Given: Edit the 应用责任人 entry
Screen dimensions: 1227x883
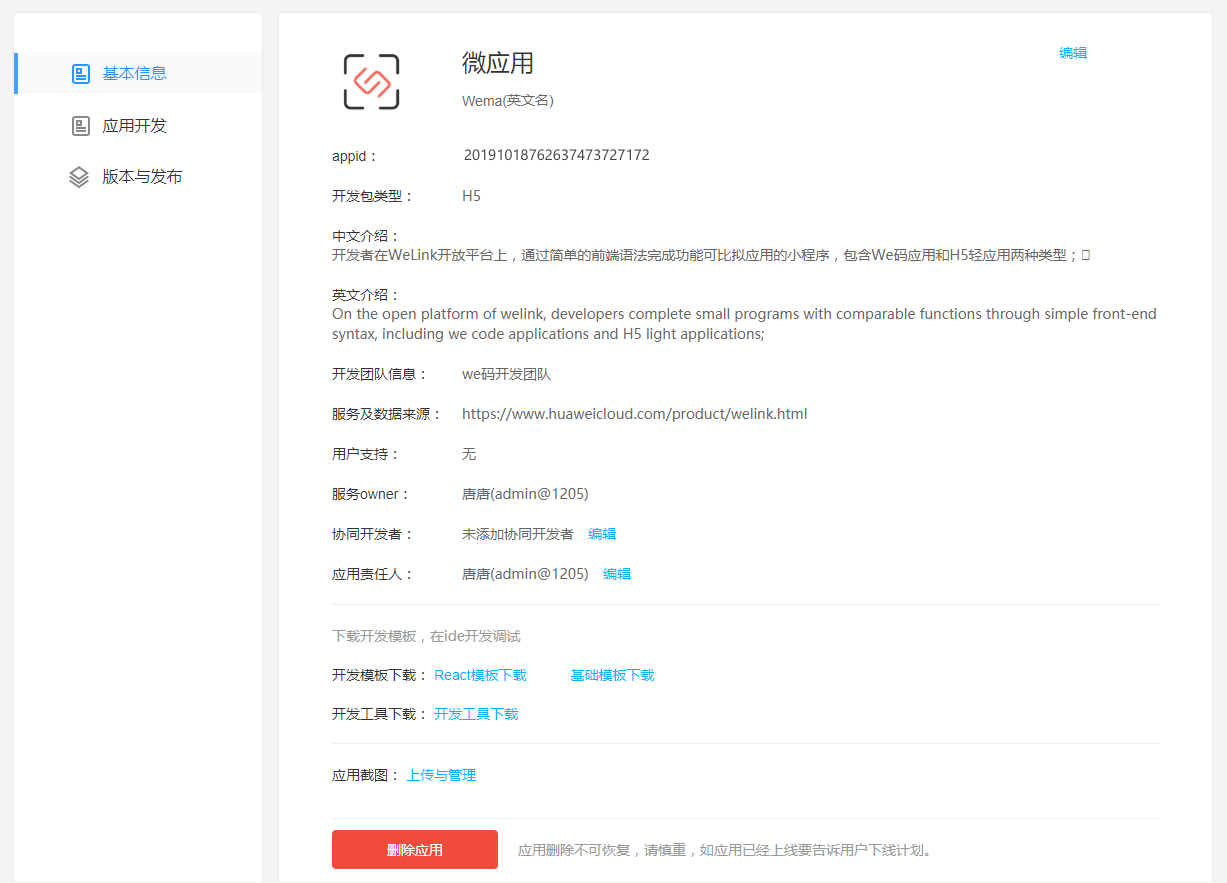Looking at the screenshot, I should click(x=617, y=574).
